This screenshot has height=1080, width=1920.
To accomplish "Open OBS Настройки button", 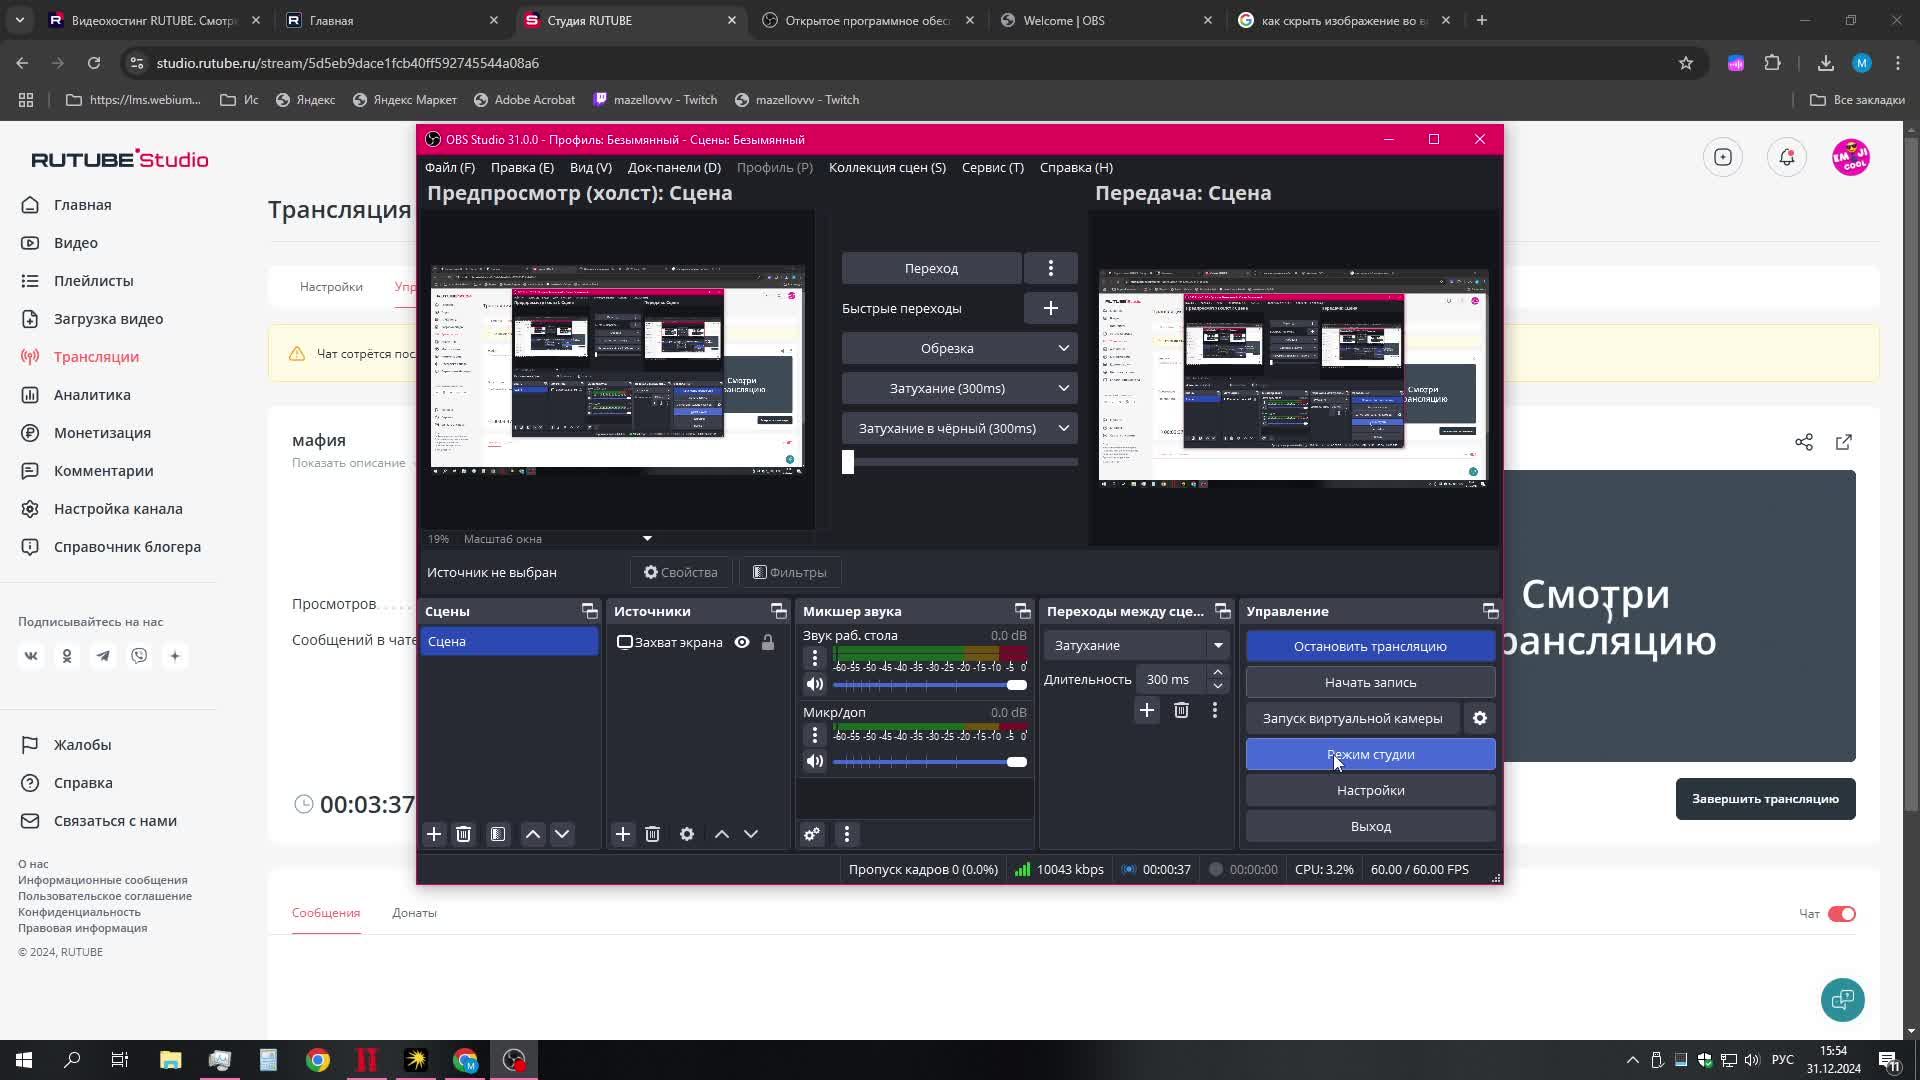I will [1371, 790].
